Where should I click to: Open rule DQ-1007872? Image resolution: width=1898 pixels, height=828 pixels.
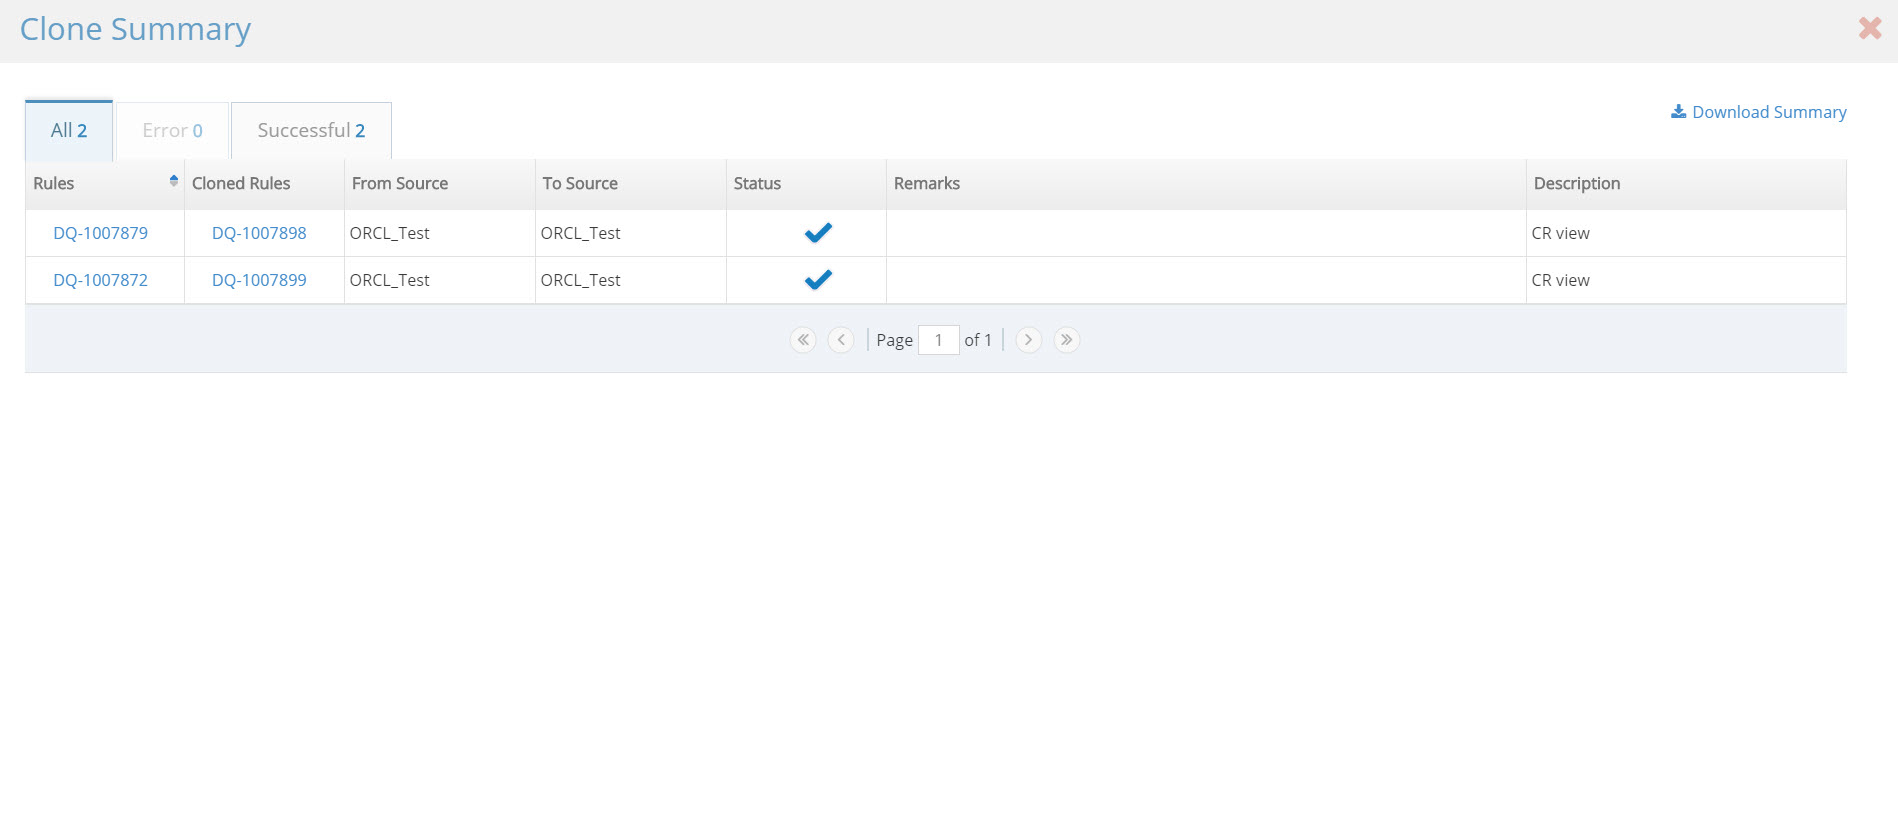click(100, 280)
